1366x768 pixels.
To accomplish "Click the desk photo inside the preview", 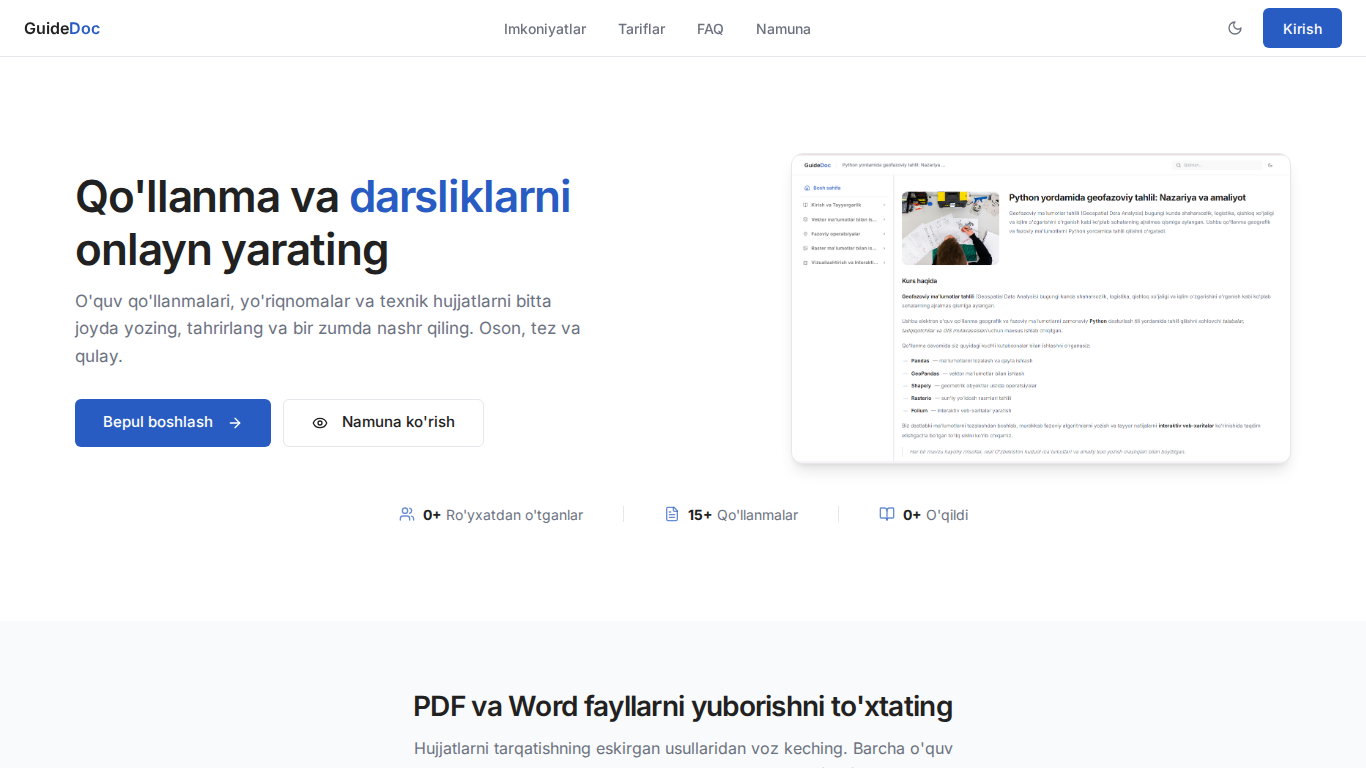I will (950, 228).
